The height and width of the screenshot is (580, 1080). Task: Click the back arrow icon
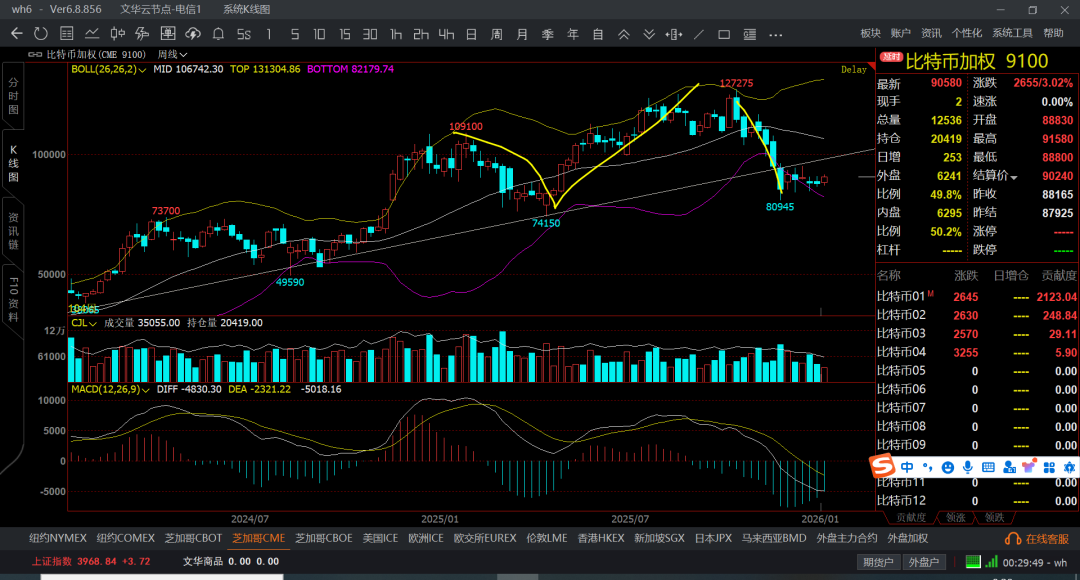point(16,34)
